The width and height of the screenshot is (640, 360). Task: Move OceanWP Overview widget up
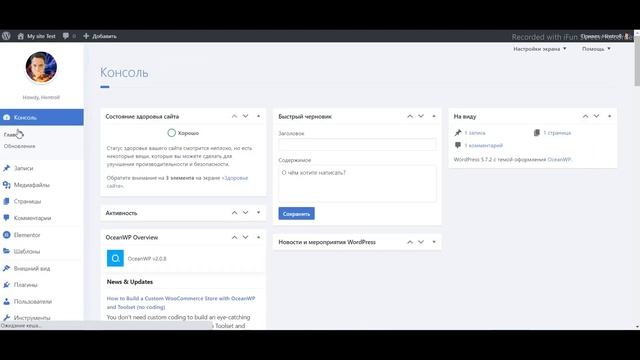pos(234,237)
